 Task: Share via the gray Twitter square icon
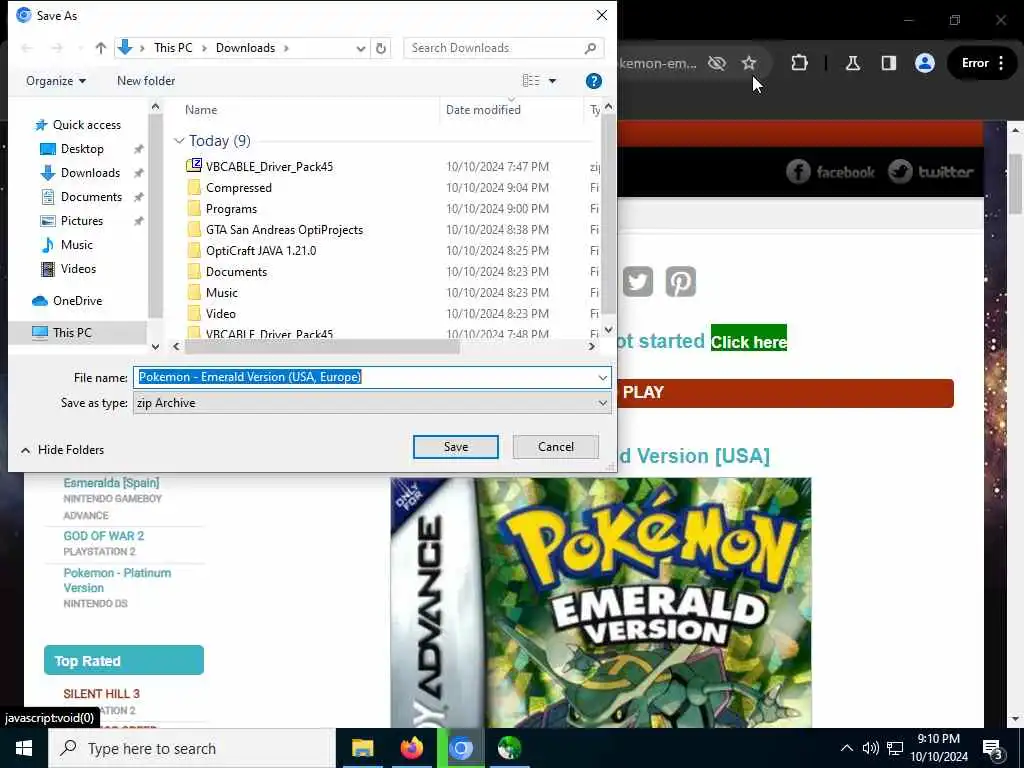pos(637,282)
